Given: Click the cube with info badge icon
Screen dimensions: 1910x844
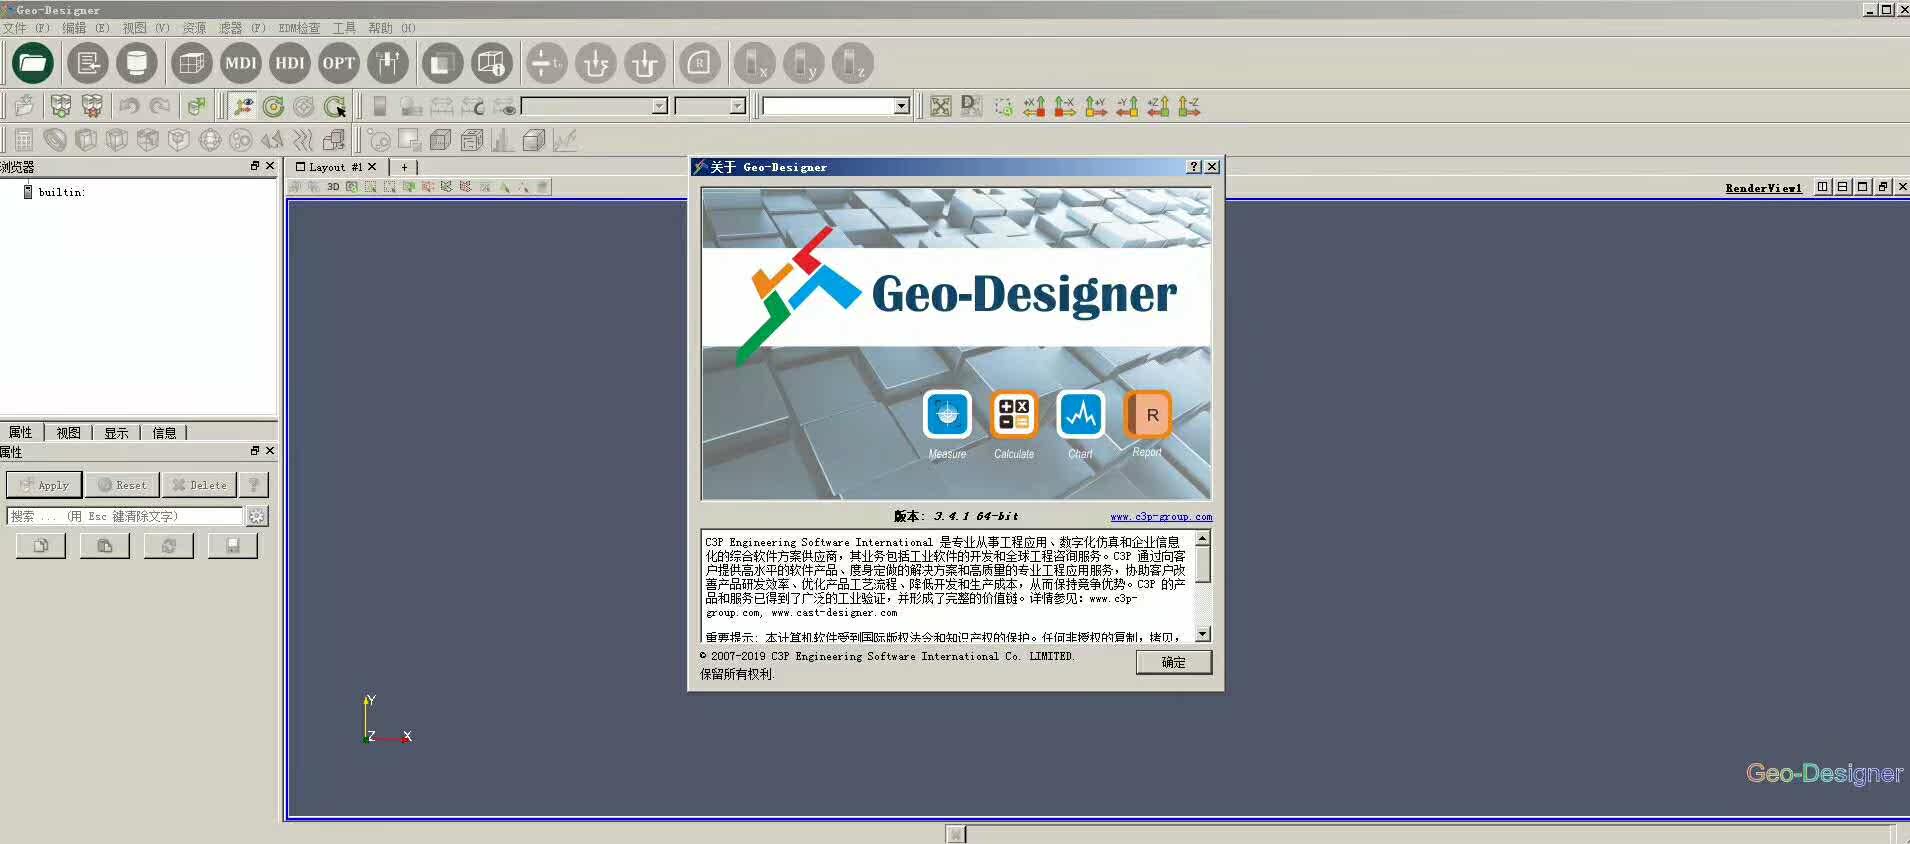Looking at the screenshot, I should coord(491,63).
